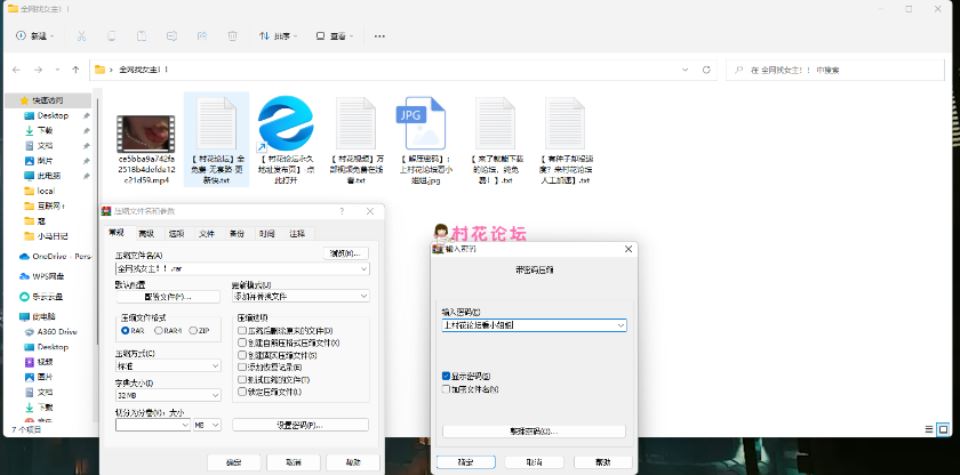Select the RAR4 format radio button
Image resolution: width=960 pixels, height=475 pixels.
(x=159, y=331)
